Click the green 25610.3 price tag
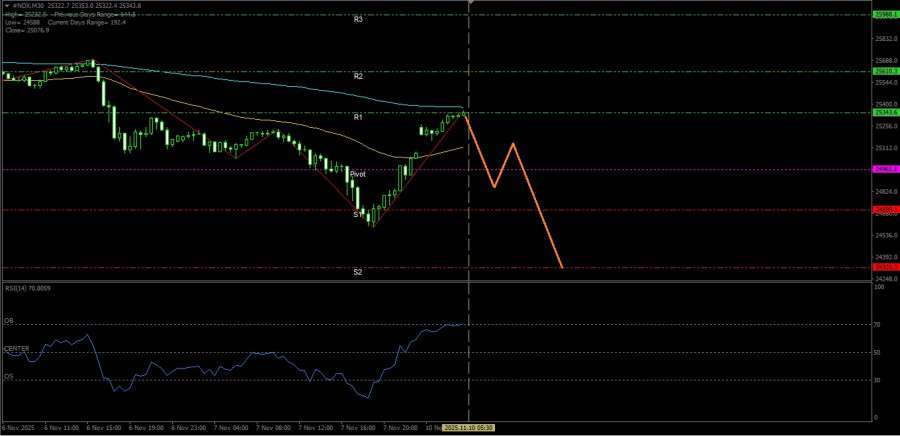900x436 pixels. tap(884, 71)
